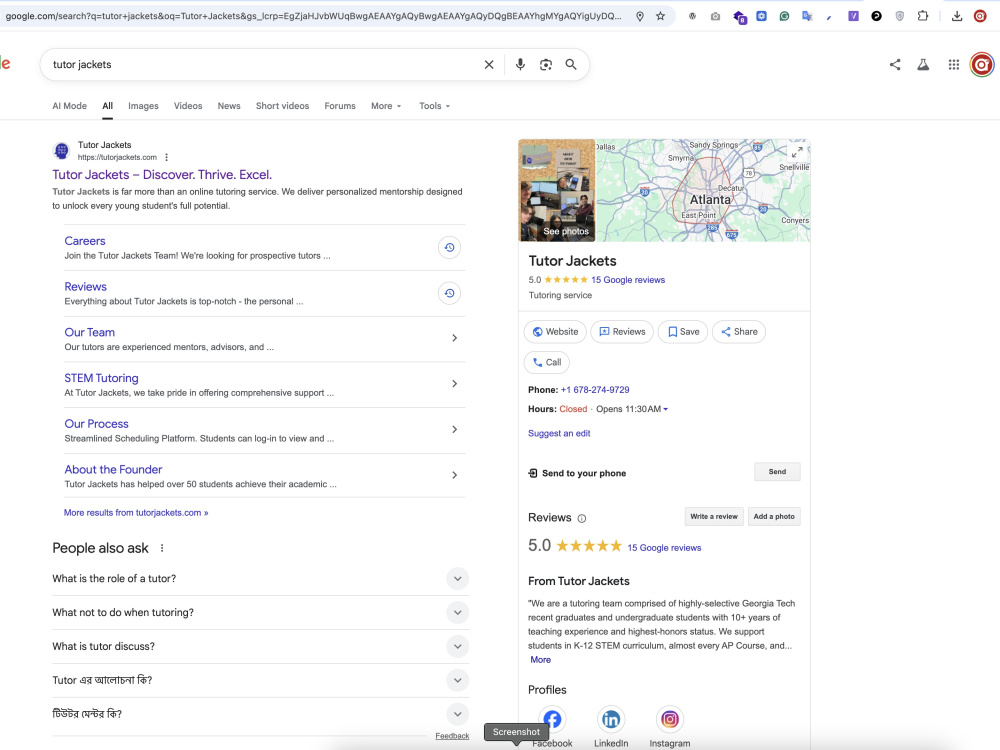Click the Reviews info circle icon
Viewport: 1000px width, 750px height.
click(582, 518)
